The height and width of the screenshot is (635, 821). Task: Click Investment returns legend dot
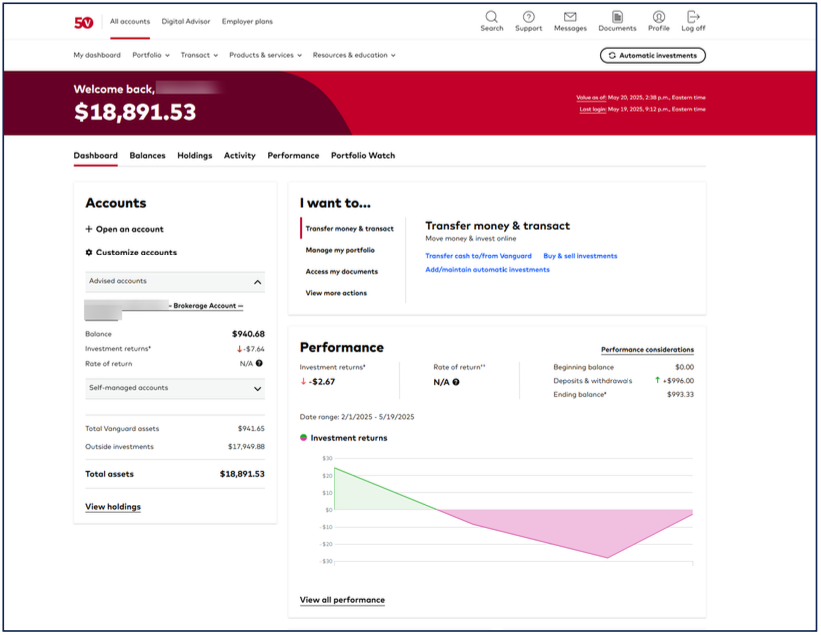[303, 438]
